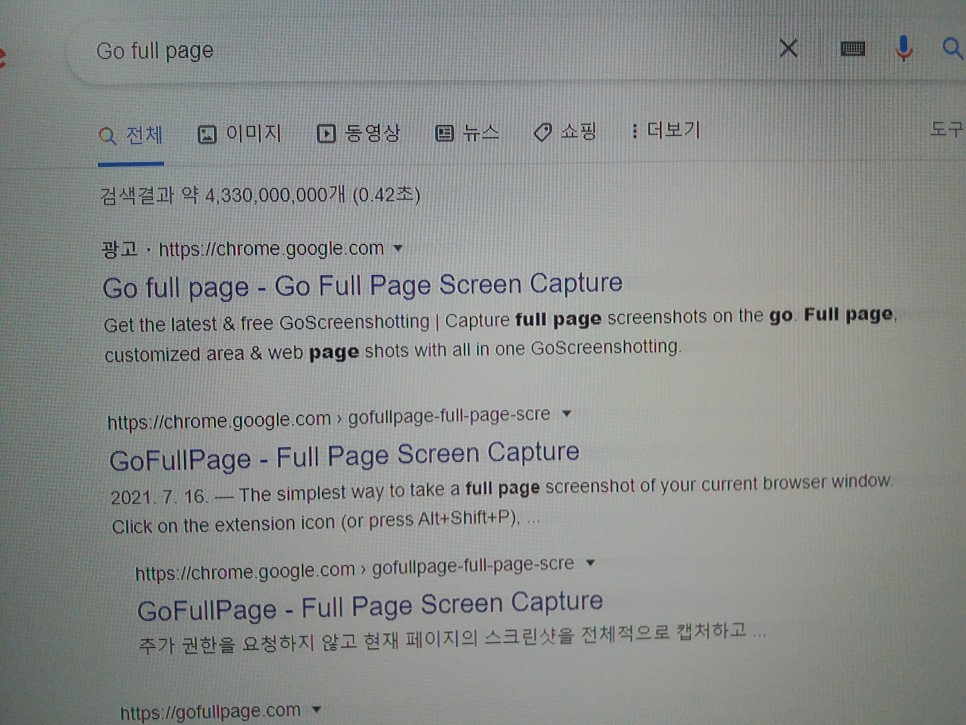Switch to the 이미지 (Images) tab

pyautogui.click(x=239, y=133)
